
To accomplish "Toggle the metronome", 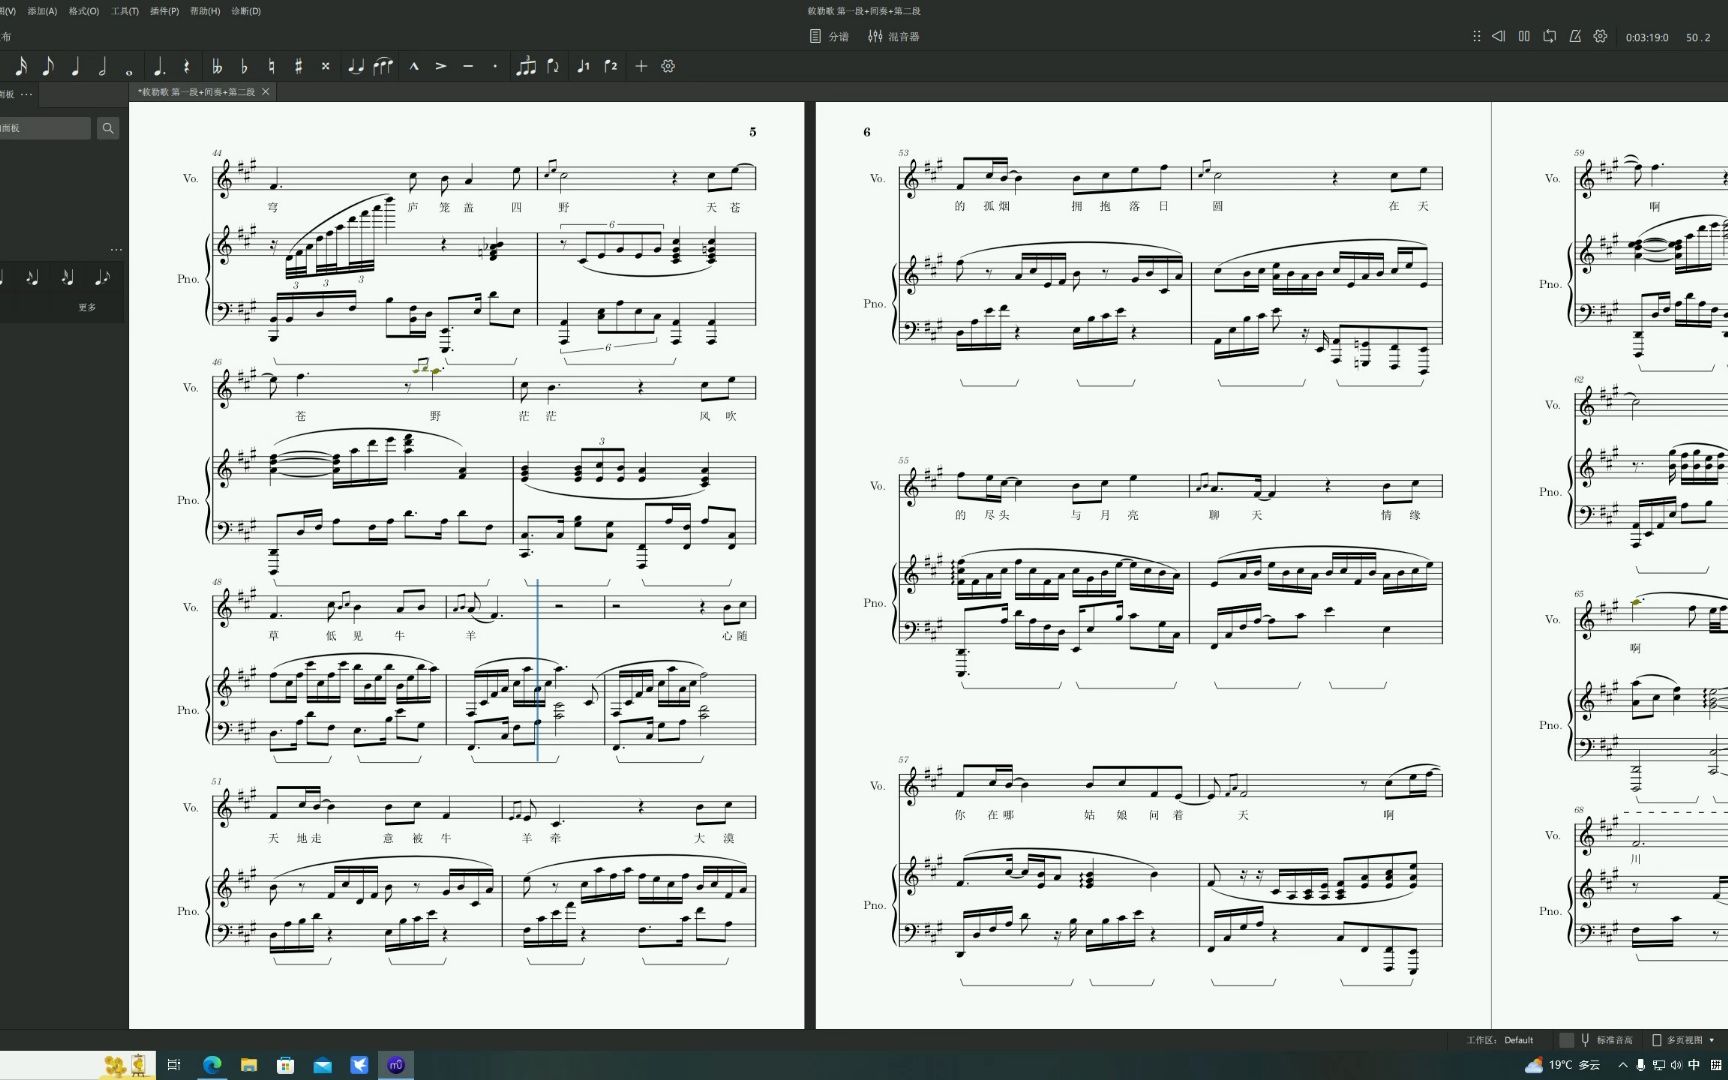I will pyautogui.click(x=1575, y=36).
